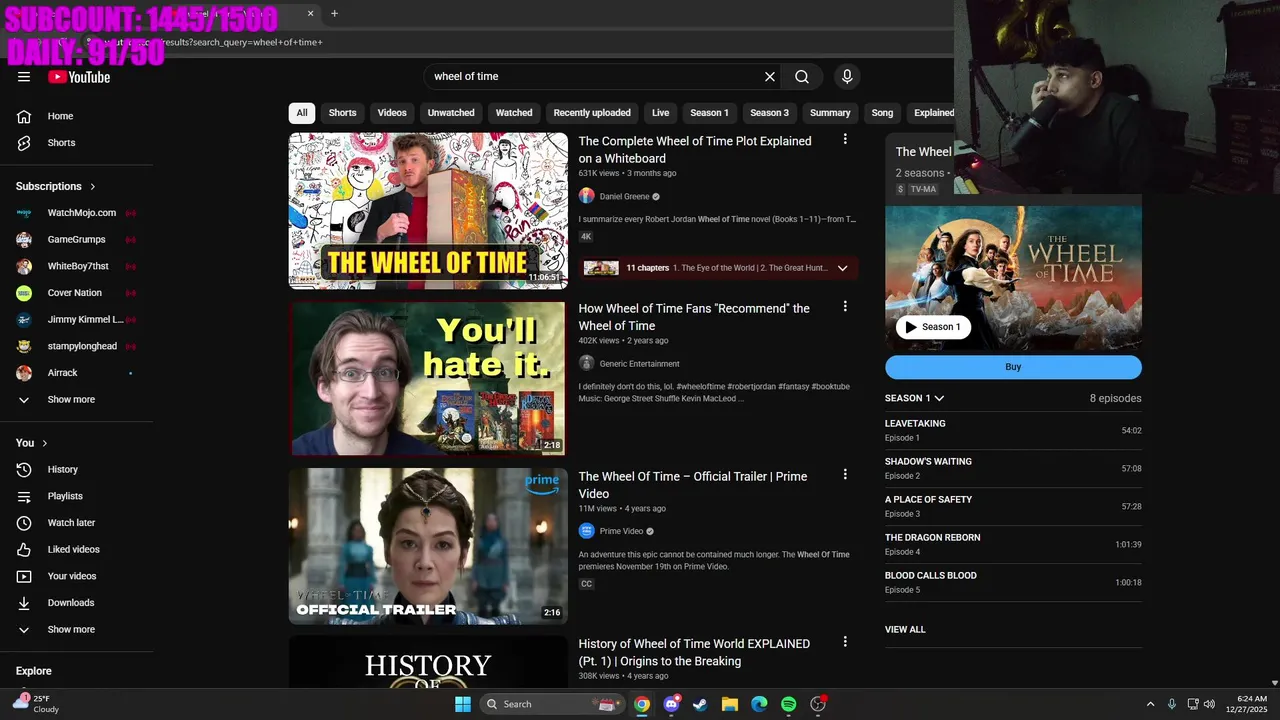Show hidden system tray icons
Image resolution: width=1280 pixels, height=720 pixels.
point(1150,704)
